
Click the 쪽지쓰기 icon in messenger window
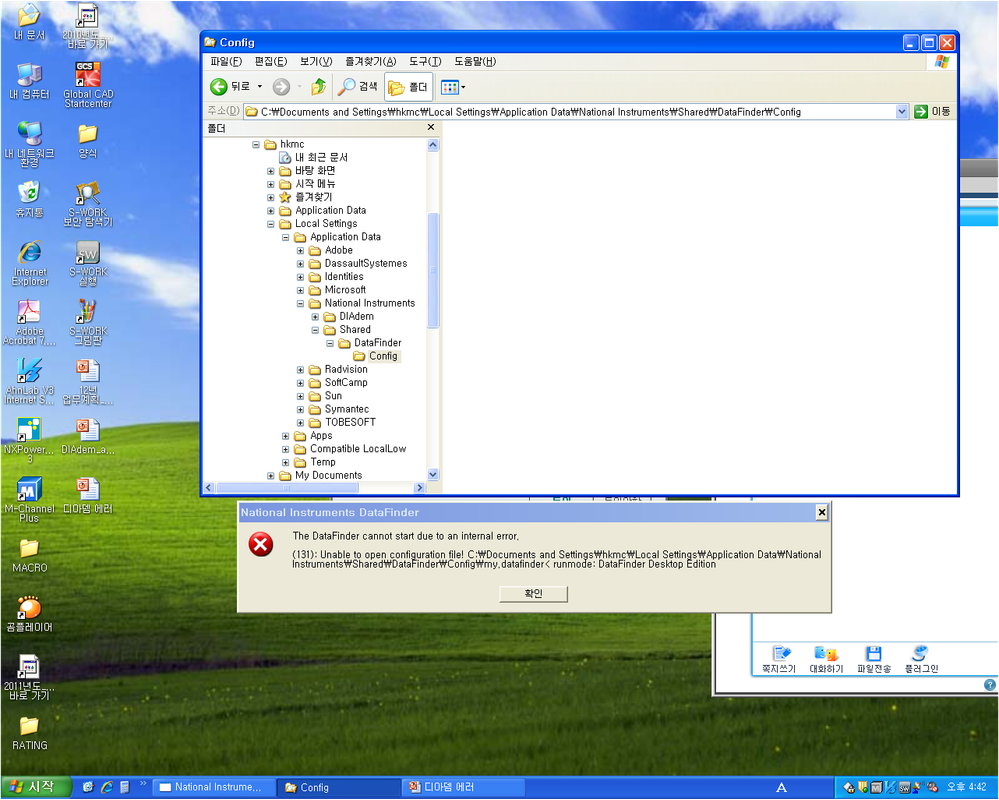tap(779, 659)
